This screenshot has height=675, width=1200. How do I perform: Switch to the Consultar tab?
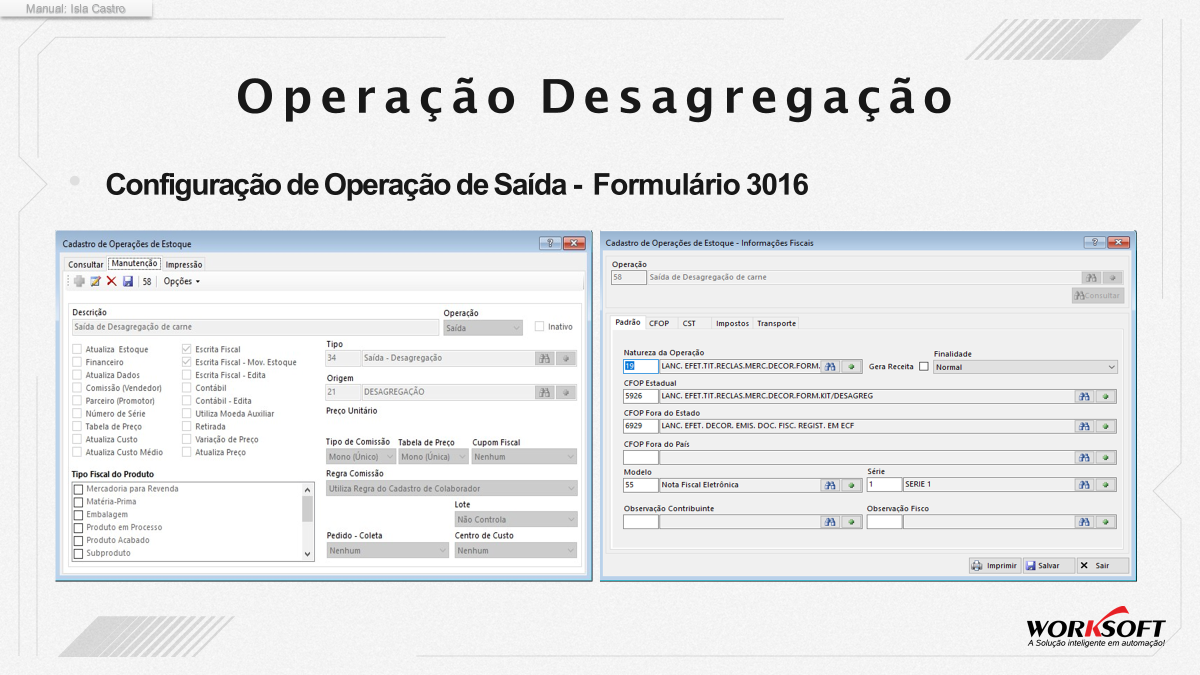(x=86, y=264)
